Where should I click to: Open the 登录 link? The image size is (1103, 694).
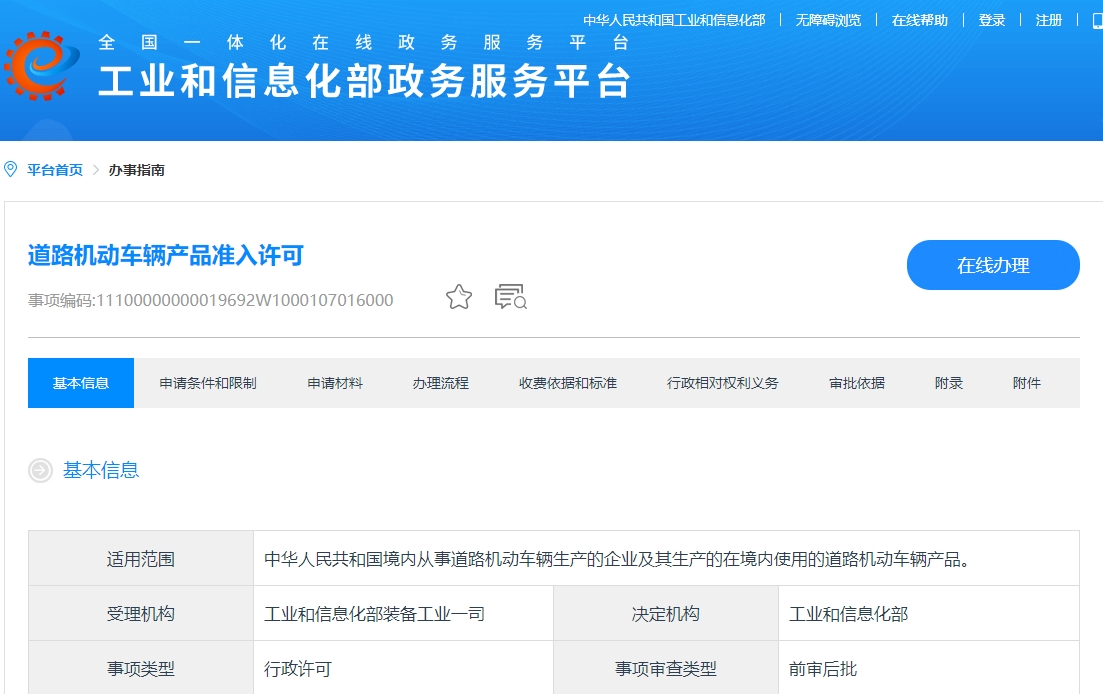click(x=991, y=20)
